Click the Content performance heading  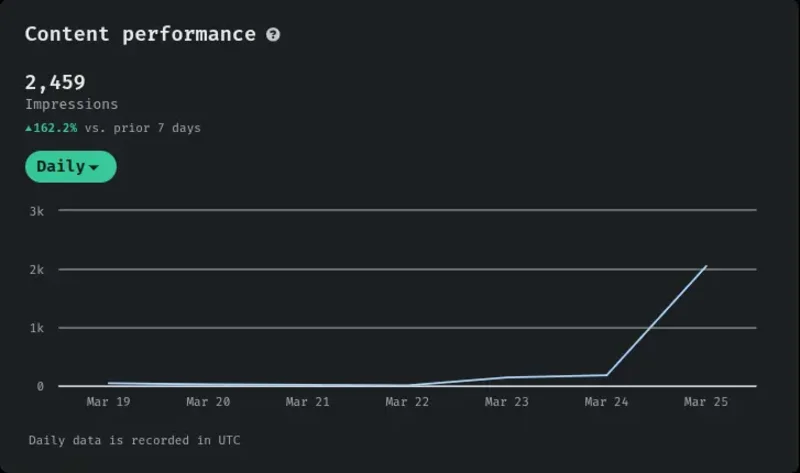click(x=140, y=34)
